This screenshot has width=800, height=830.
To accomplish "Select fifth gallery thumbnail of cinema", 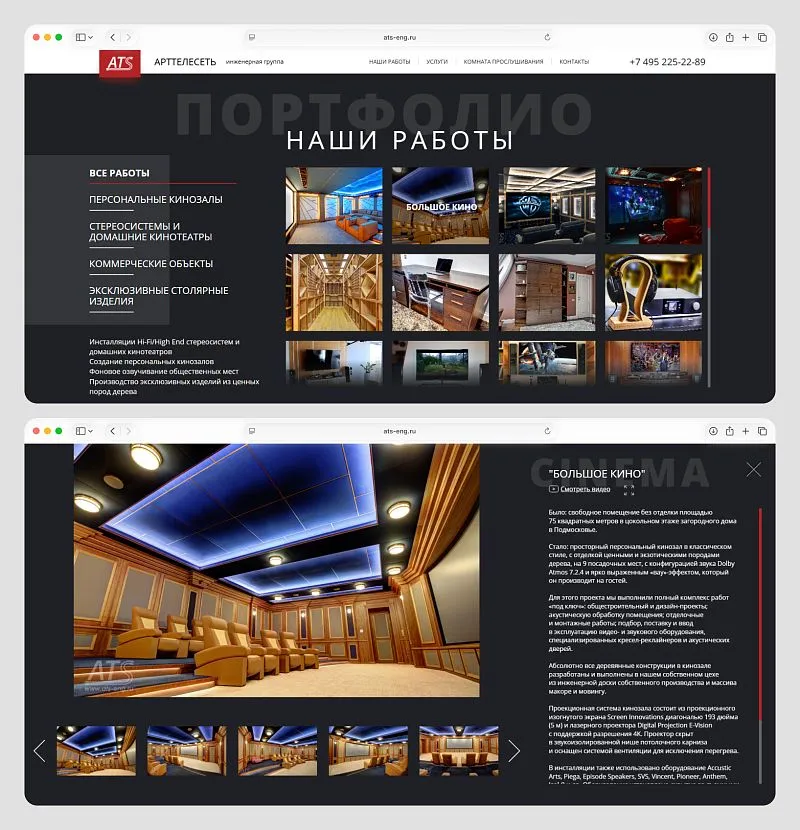I will [459, 751].
